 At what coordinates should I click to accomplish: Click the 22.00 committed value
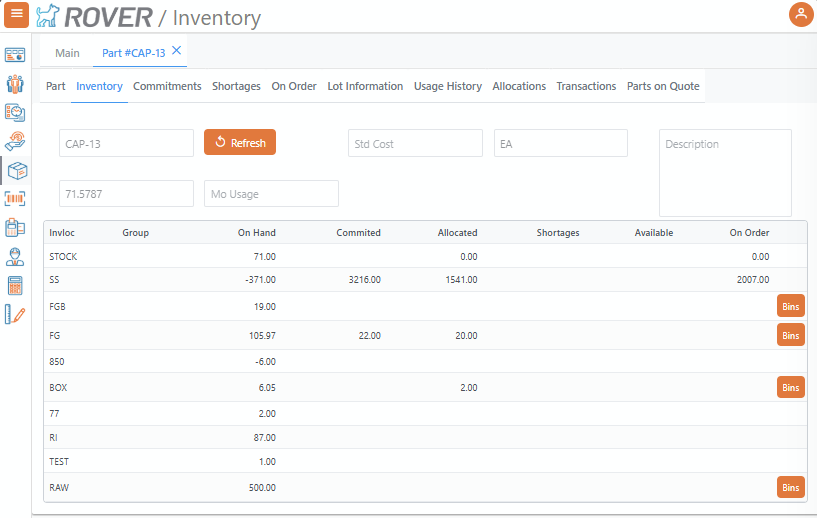[x=369, y=336]
